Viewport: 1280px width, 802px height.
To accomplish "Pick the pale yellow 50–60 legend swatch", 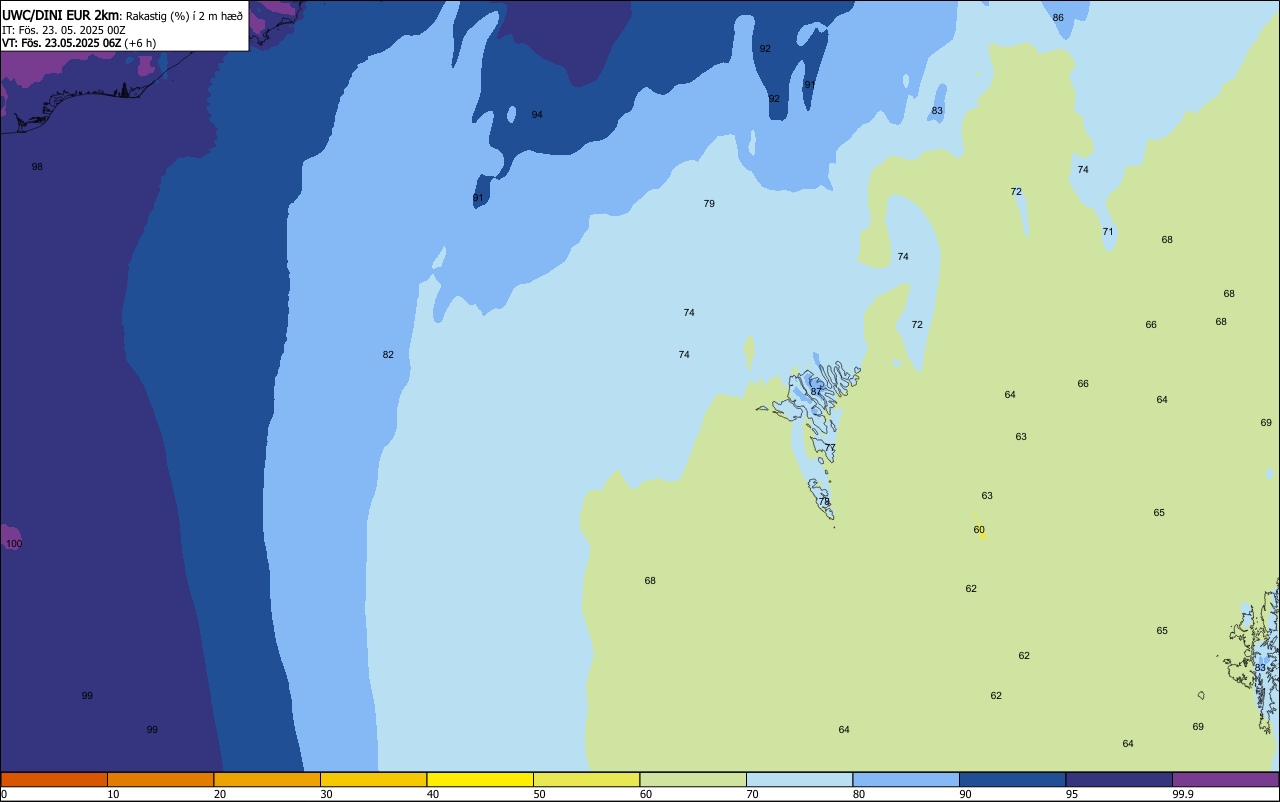I will coord(586,779).
